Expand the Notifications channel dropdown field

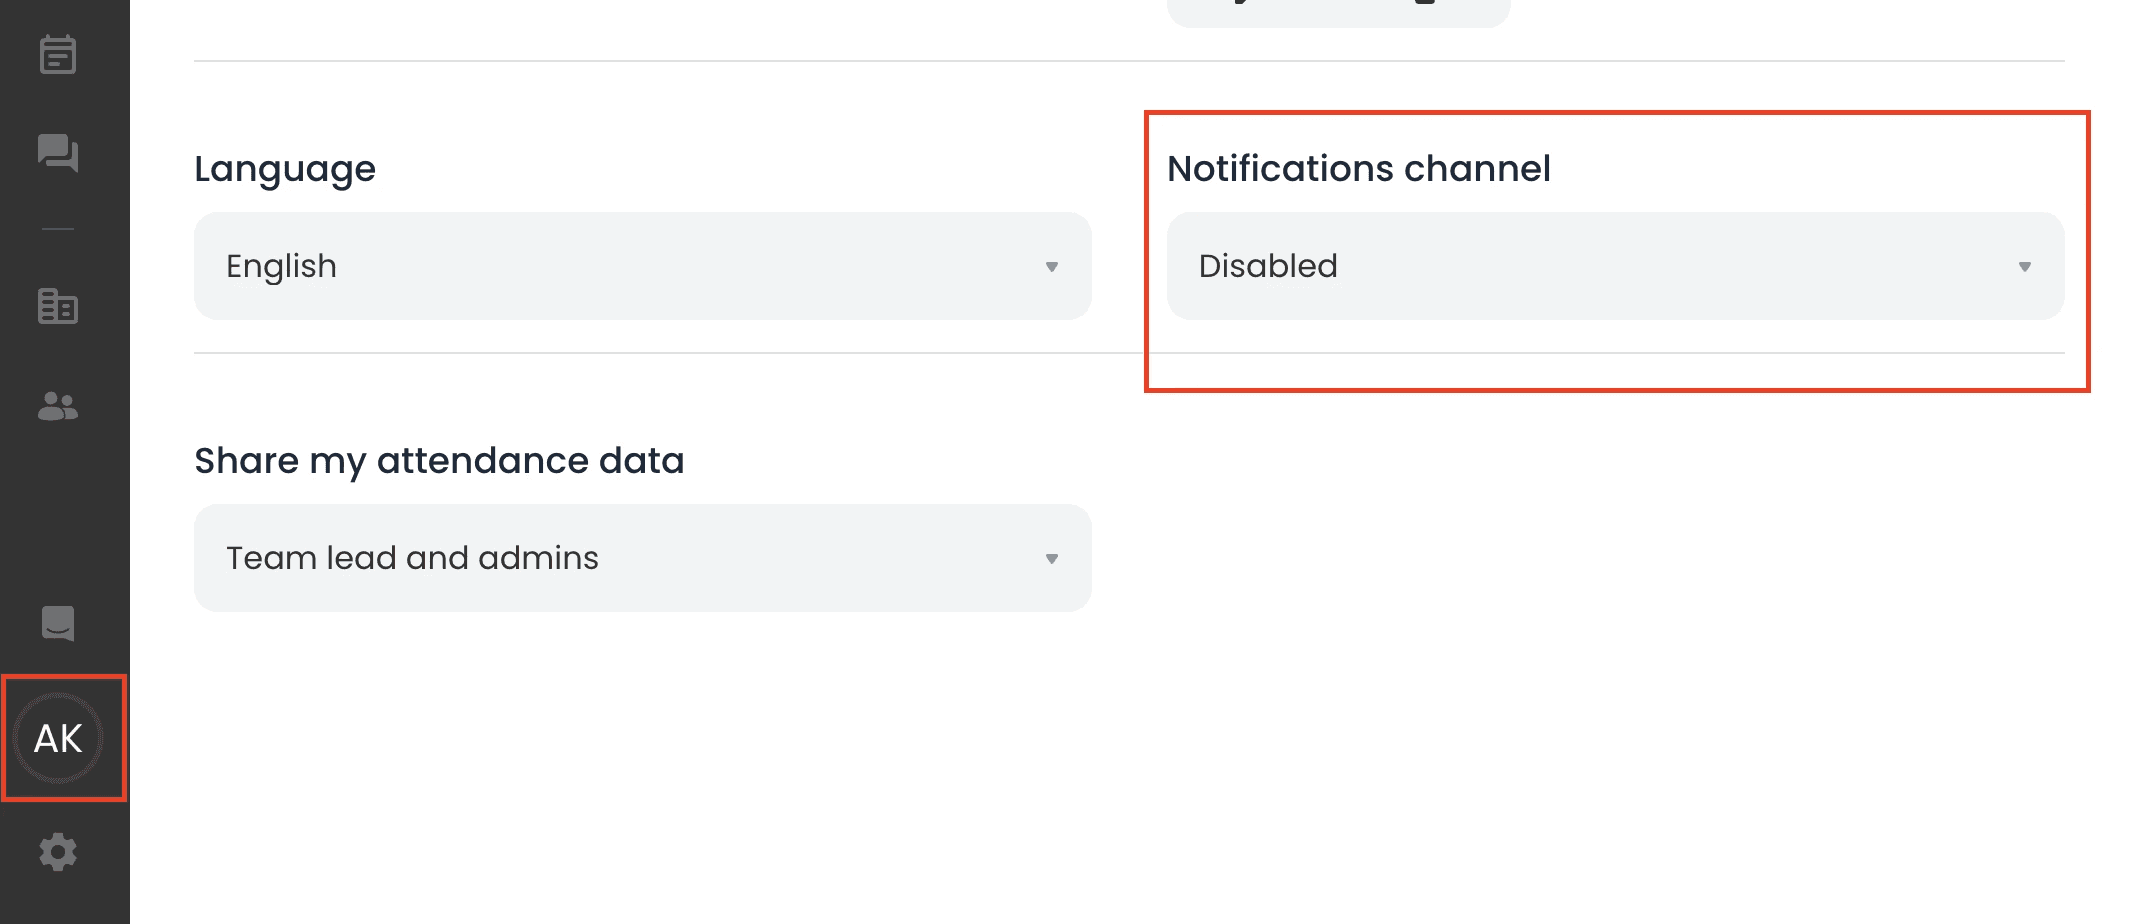(1616, 266)
